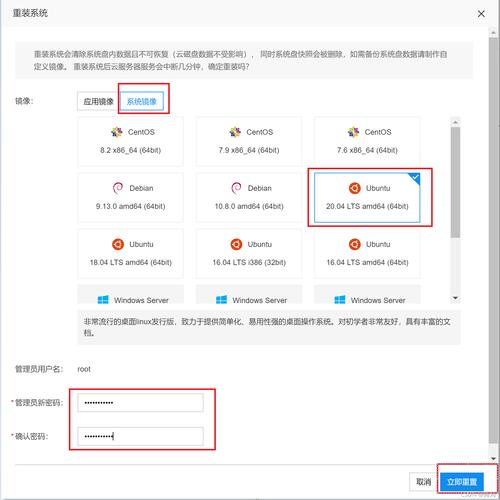The width and height of the screenshot is (500, 500).
Task: Click the Debian 9.13.0 swirl icon
Action: (118, 188)
